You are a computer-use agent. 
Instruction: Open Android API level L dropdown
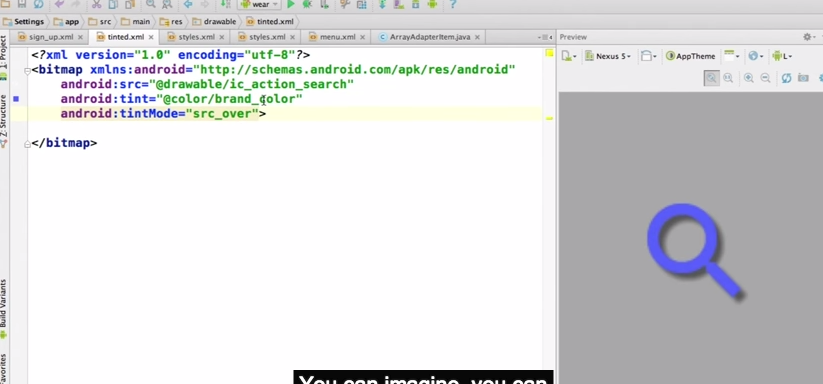(x=782, y=56)
